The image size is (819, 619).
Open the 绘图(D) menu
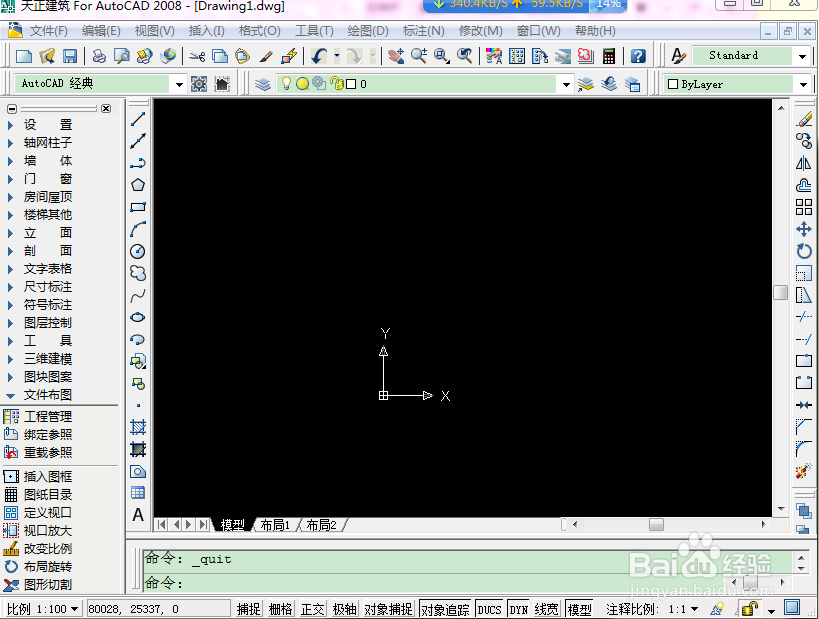coord(368,31)
